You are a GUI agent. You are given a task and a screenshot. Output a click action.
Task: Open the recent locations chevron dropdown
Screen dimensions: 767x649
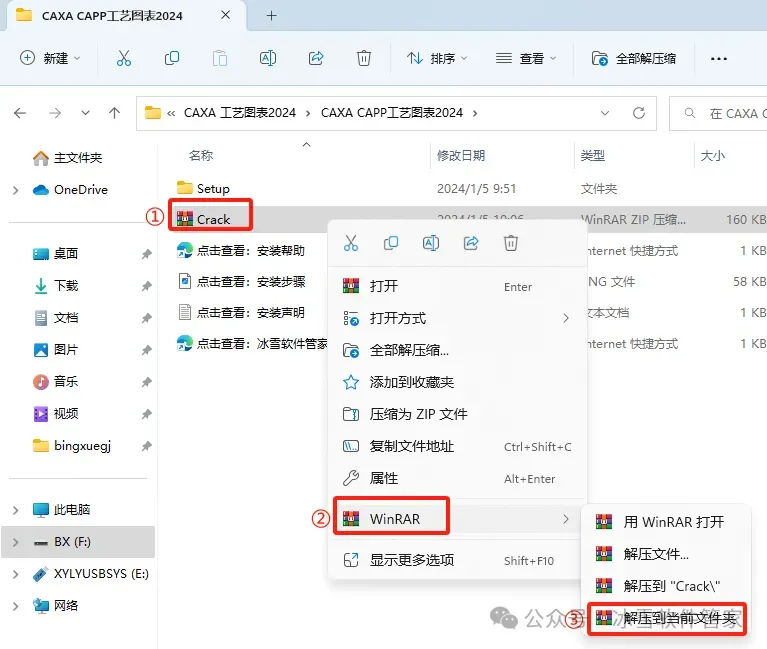(x=86, y=113)
